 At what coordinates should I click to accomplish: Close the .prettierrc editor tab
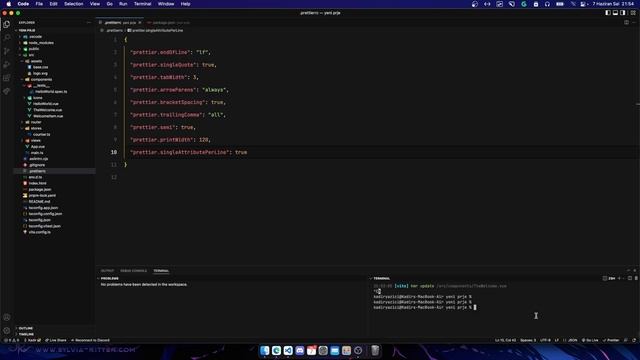click(140, 22)
